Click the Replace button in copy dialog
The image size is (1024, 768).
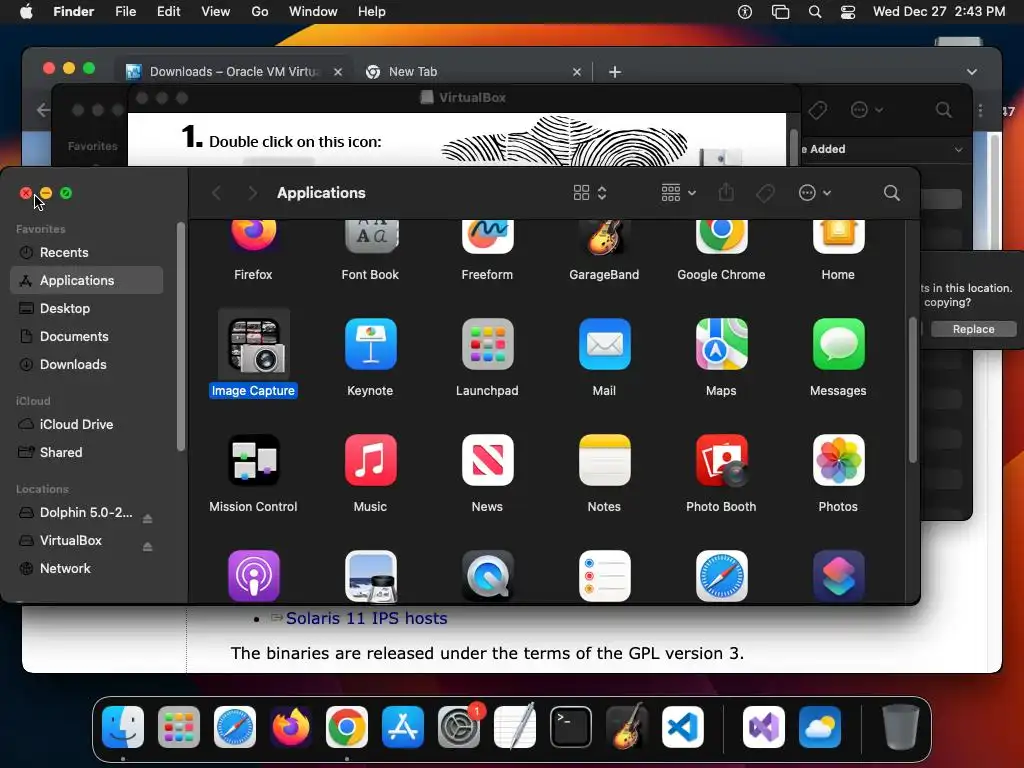click(973, 329)
